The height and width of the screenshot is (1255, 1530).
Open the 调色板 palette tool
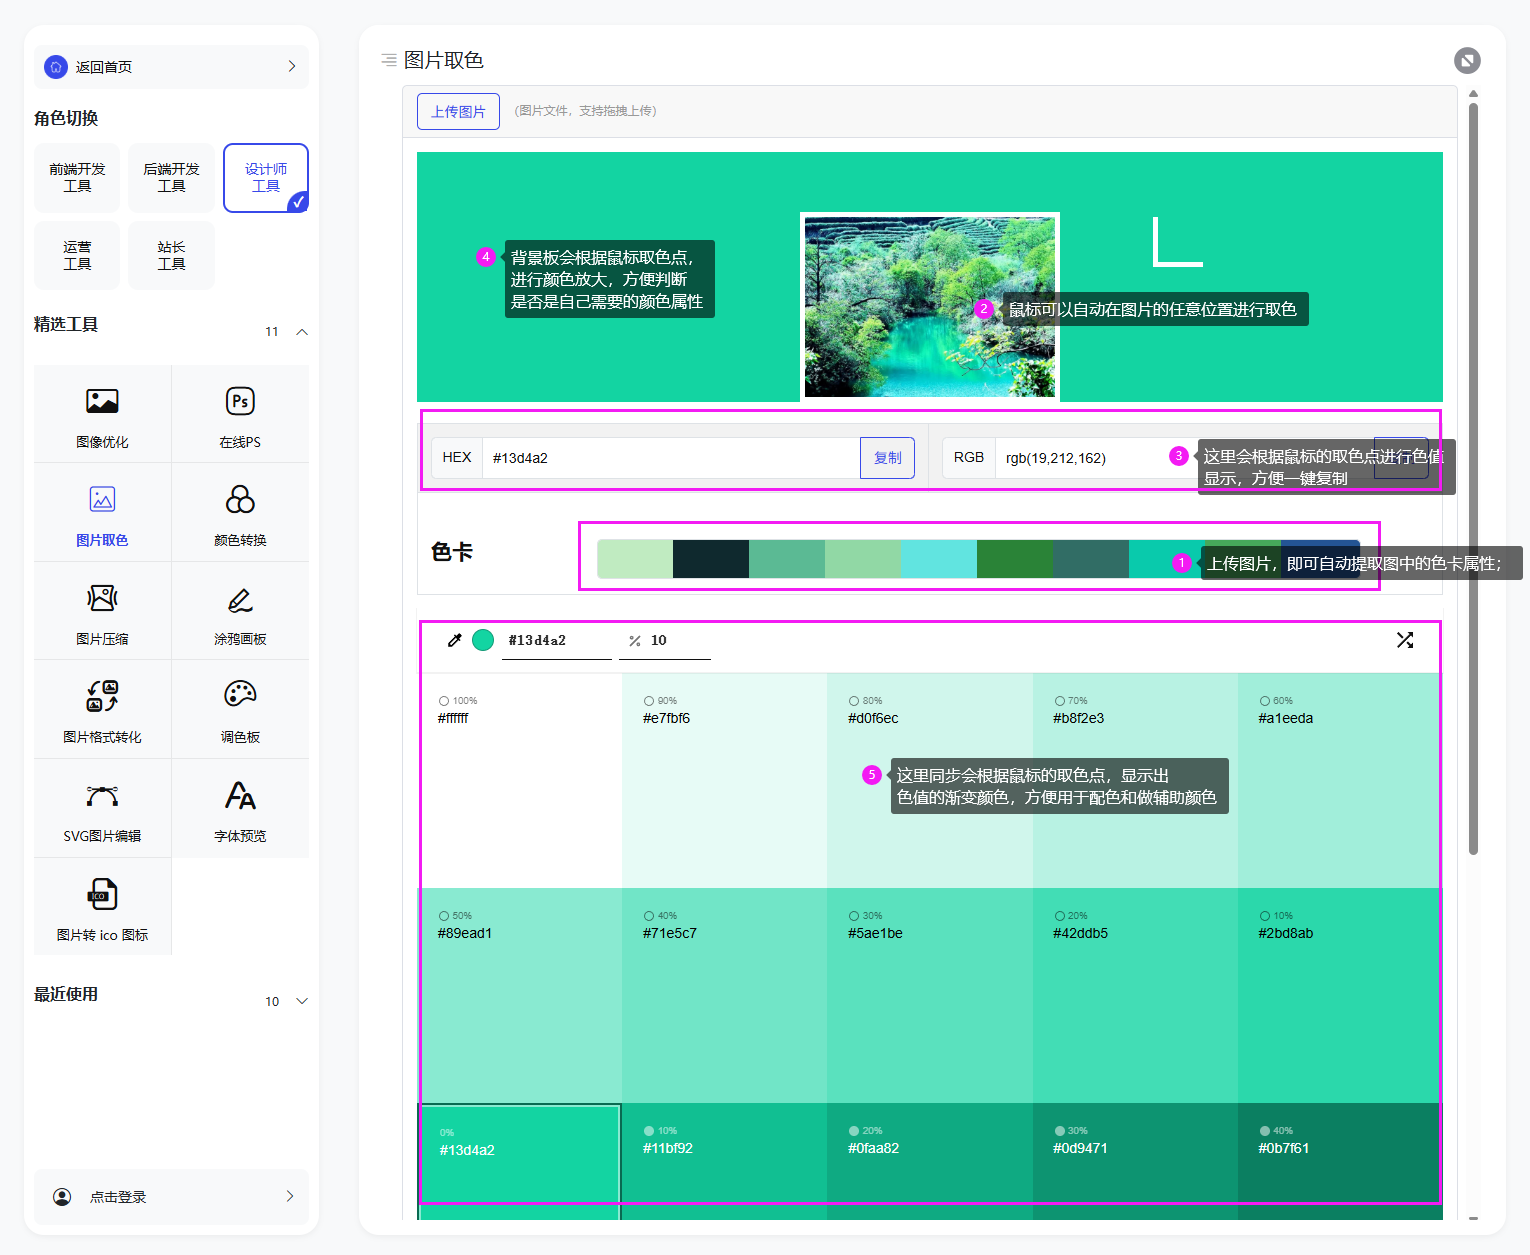pos(240,709)
